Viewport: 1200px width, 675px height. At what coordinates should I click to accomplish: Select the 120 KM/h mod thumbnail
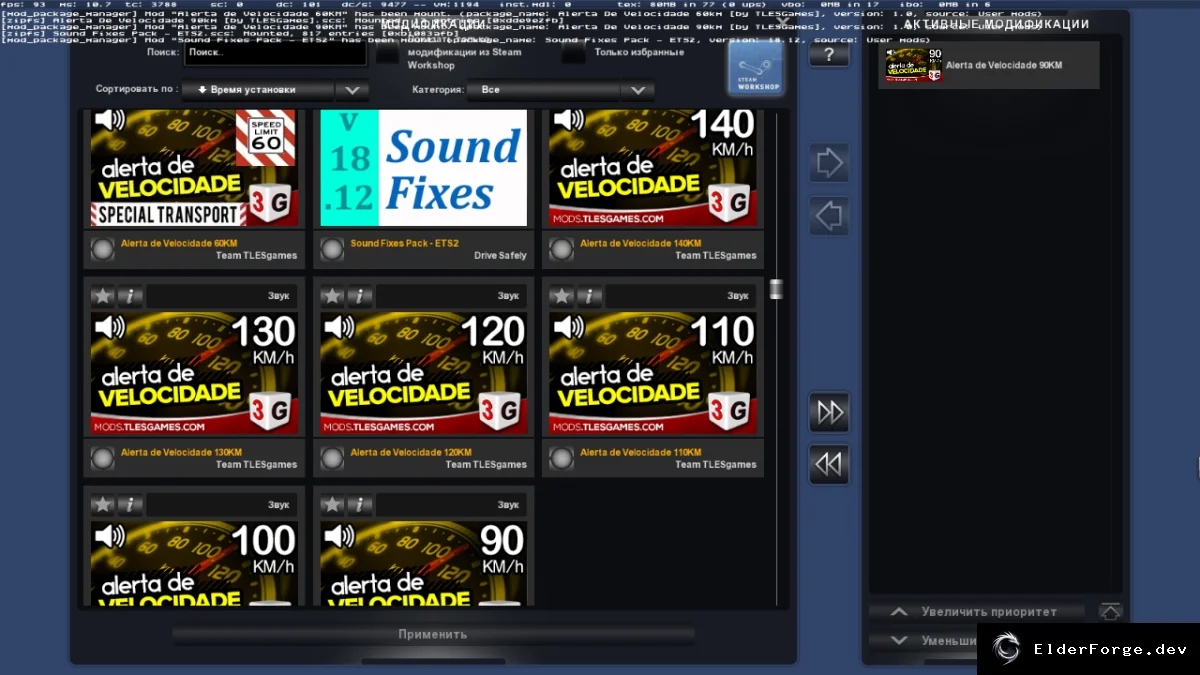click(x=423, y=374)
